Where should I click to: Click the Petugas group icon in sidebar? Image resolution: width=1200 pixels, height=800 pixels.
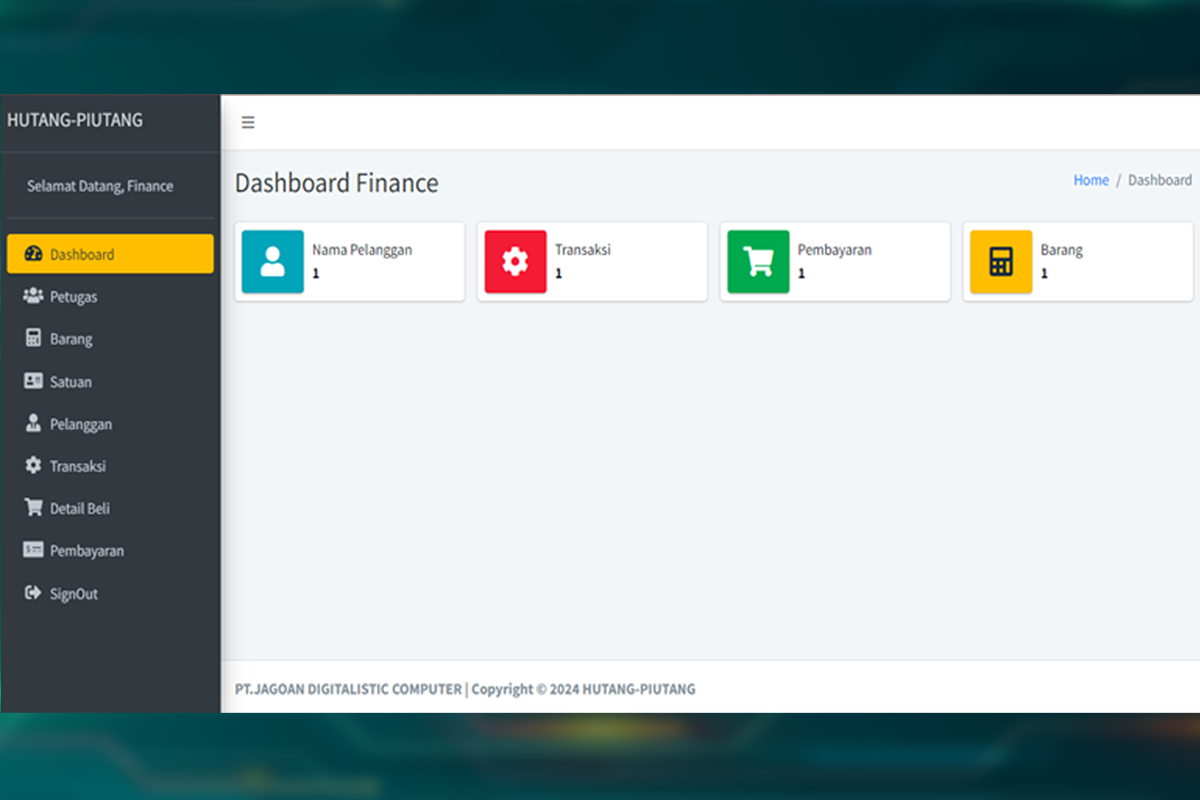[33, 297]
